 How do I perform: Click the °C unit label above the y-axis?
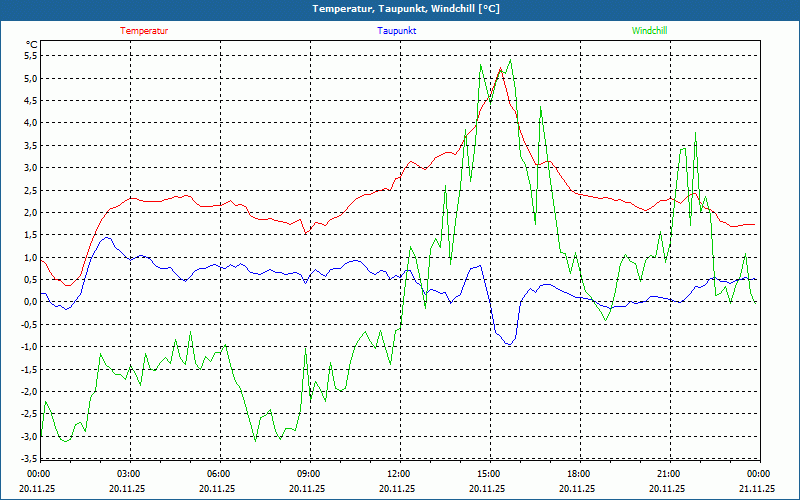click(x=32, y=44)
